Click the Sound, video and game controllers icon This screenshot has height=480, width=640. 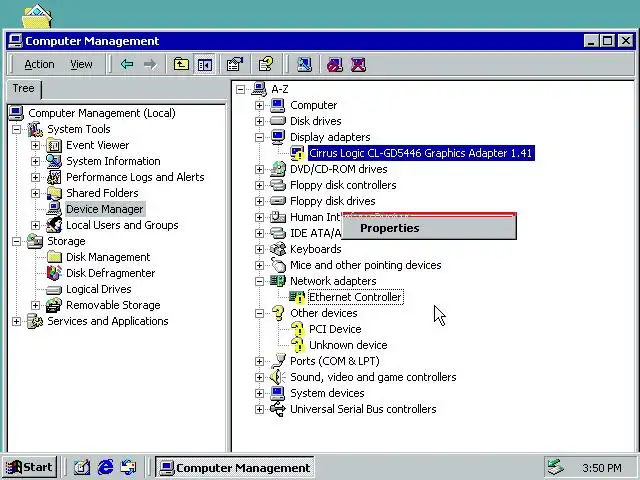[x=278, y=377]
